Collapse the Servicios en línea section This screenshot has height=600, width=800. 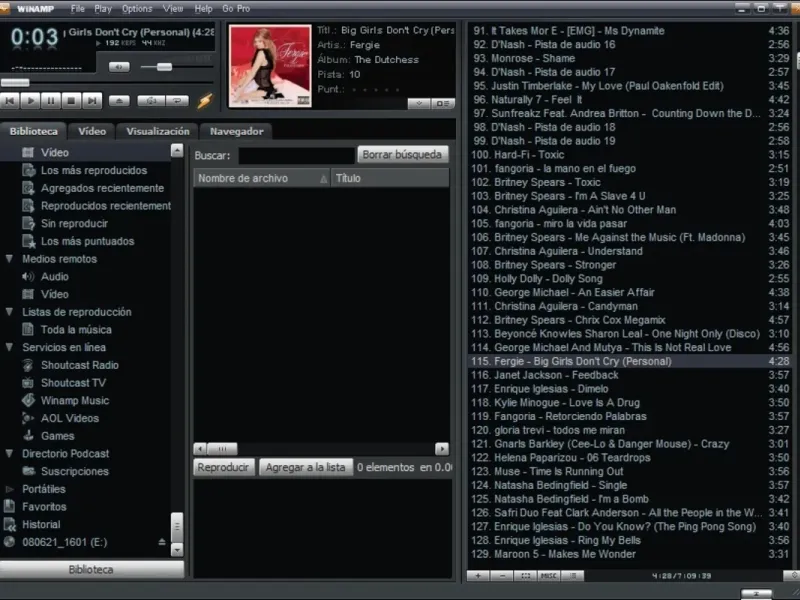pyautogui.click(x=10, y=347)
